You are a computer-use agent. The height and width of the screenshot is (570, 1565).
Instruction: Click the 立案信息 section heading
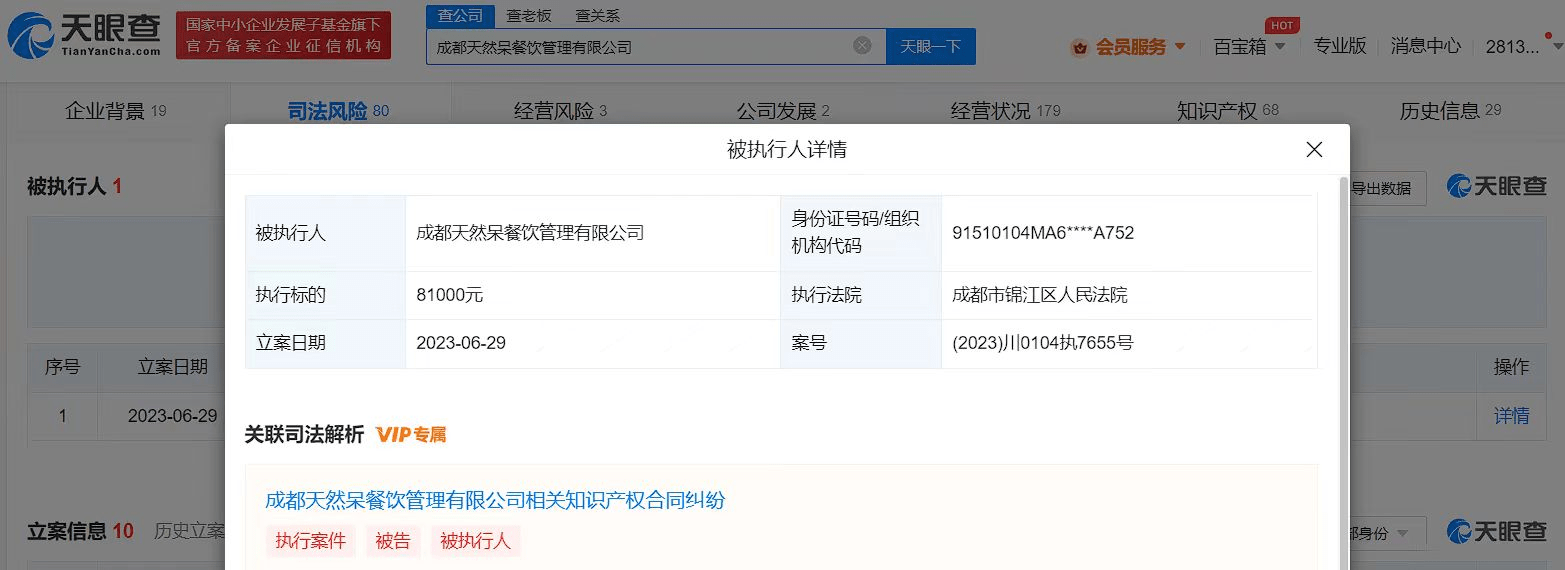(x=80, y=531)
